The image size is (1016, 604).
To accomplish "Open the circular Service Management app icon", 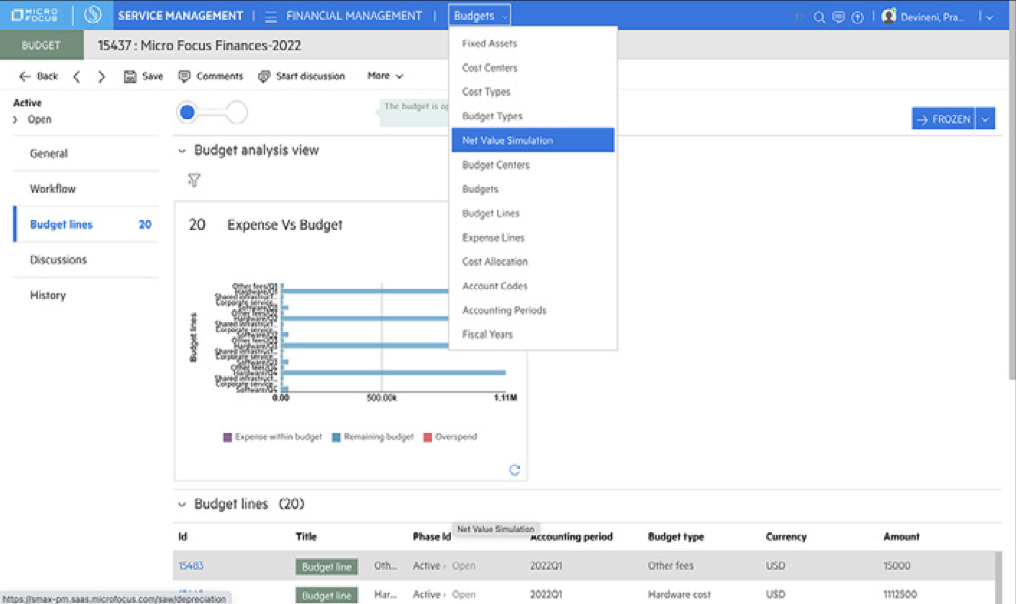I will 93,15.
